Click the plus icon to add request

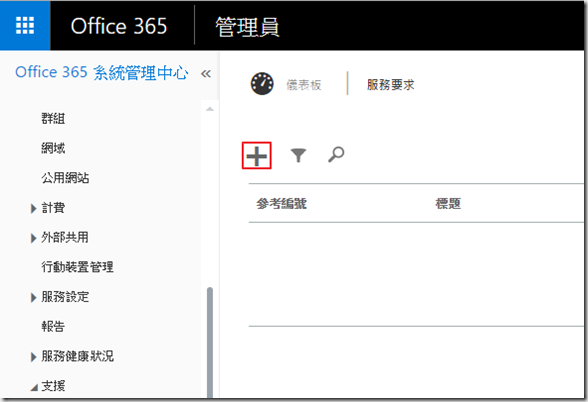(x=256, y=156)
